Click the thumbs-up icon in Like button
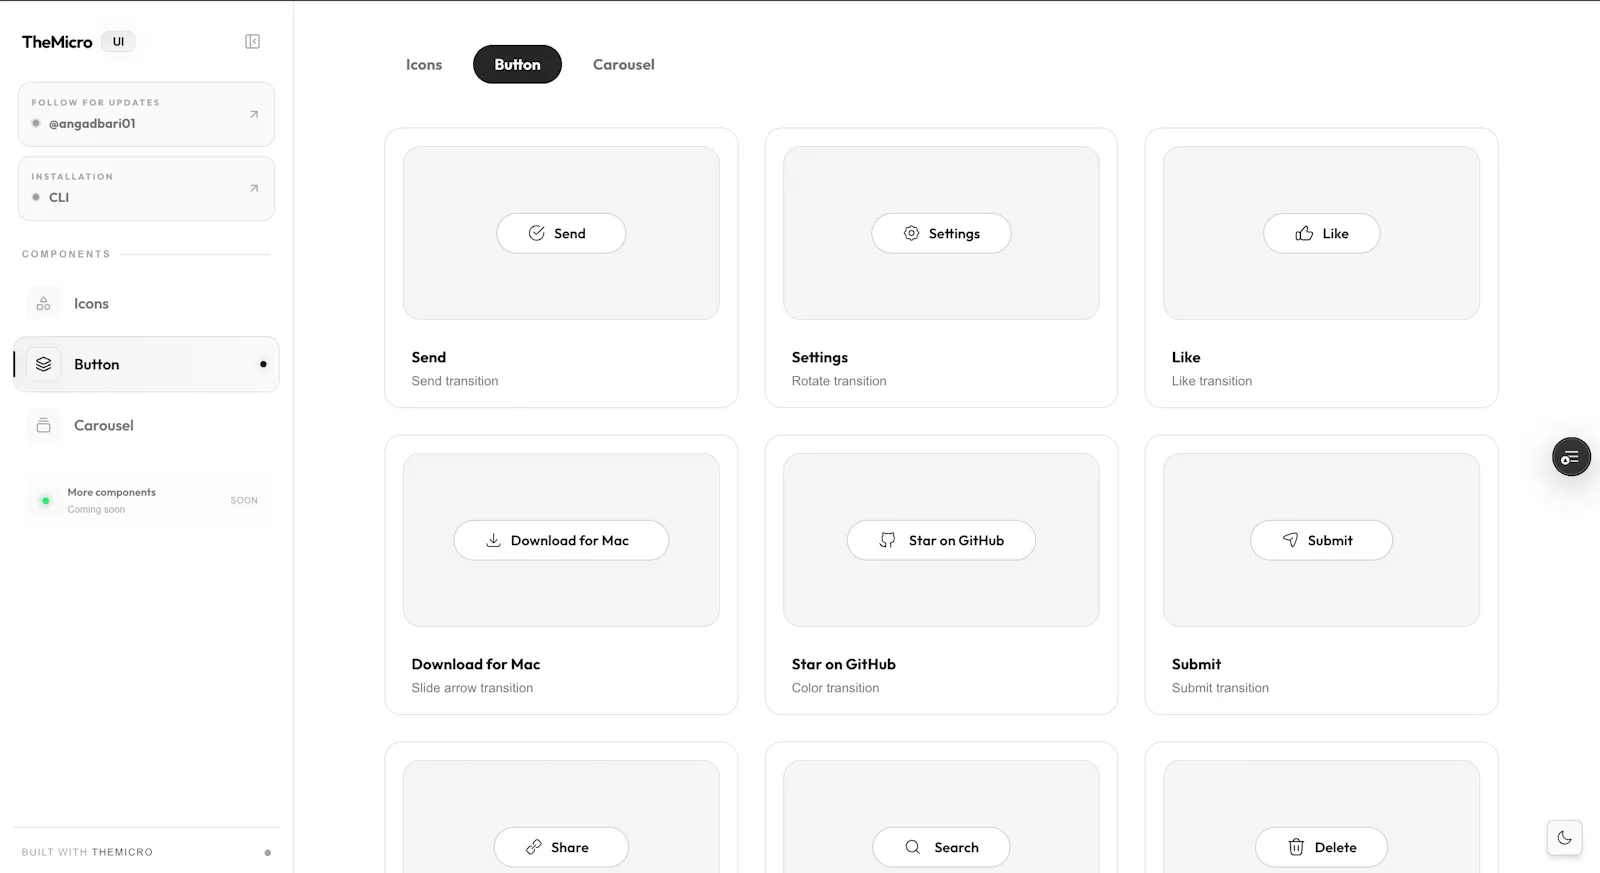 tap(1304, 233)
